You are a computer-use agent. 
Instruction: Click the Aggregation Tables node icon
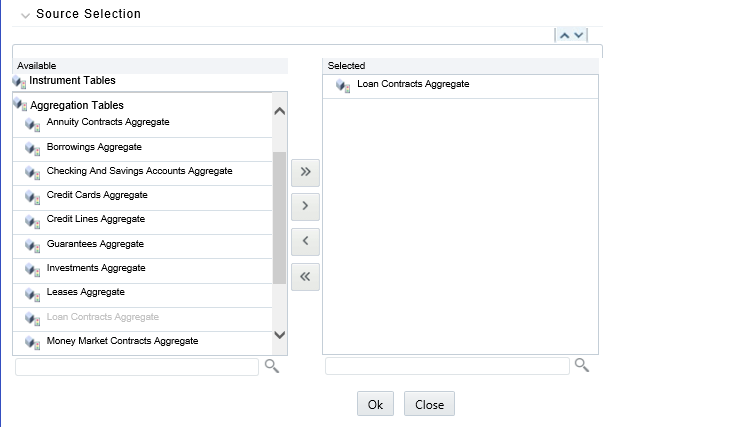[x=20, y=104]
